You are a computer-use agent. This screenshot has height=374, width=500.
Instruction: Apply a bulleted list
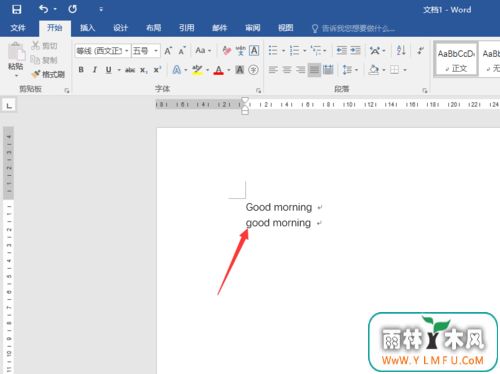click(273, 50)
